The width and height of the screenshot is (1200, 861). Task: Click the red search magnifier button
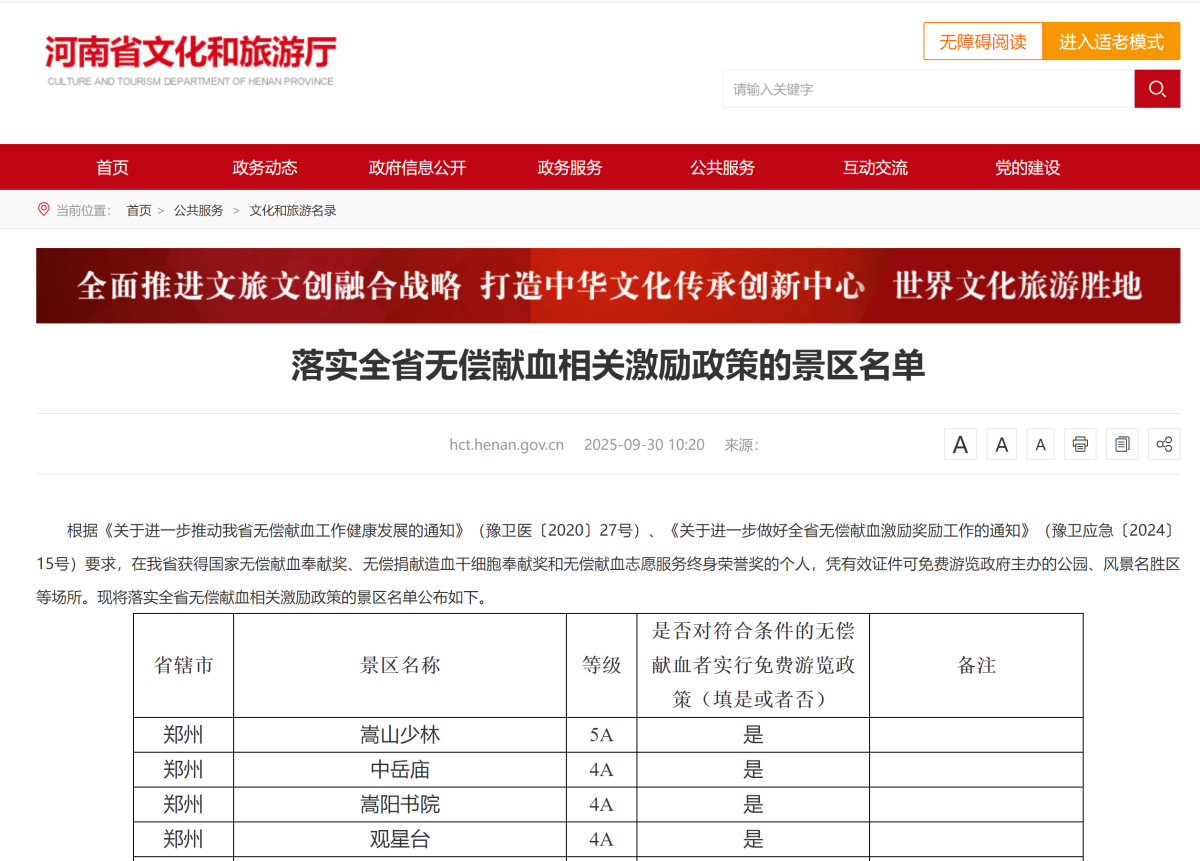click(1157, 89)
